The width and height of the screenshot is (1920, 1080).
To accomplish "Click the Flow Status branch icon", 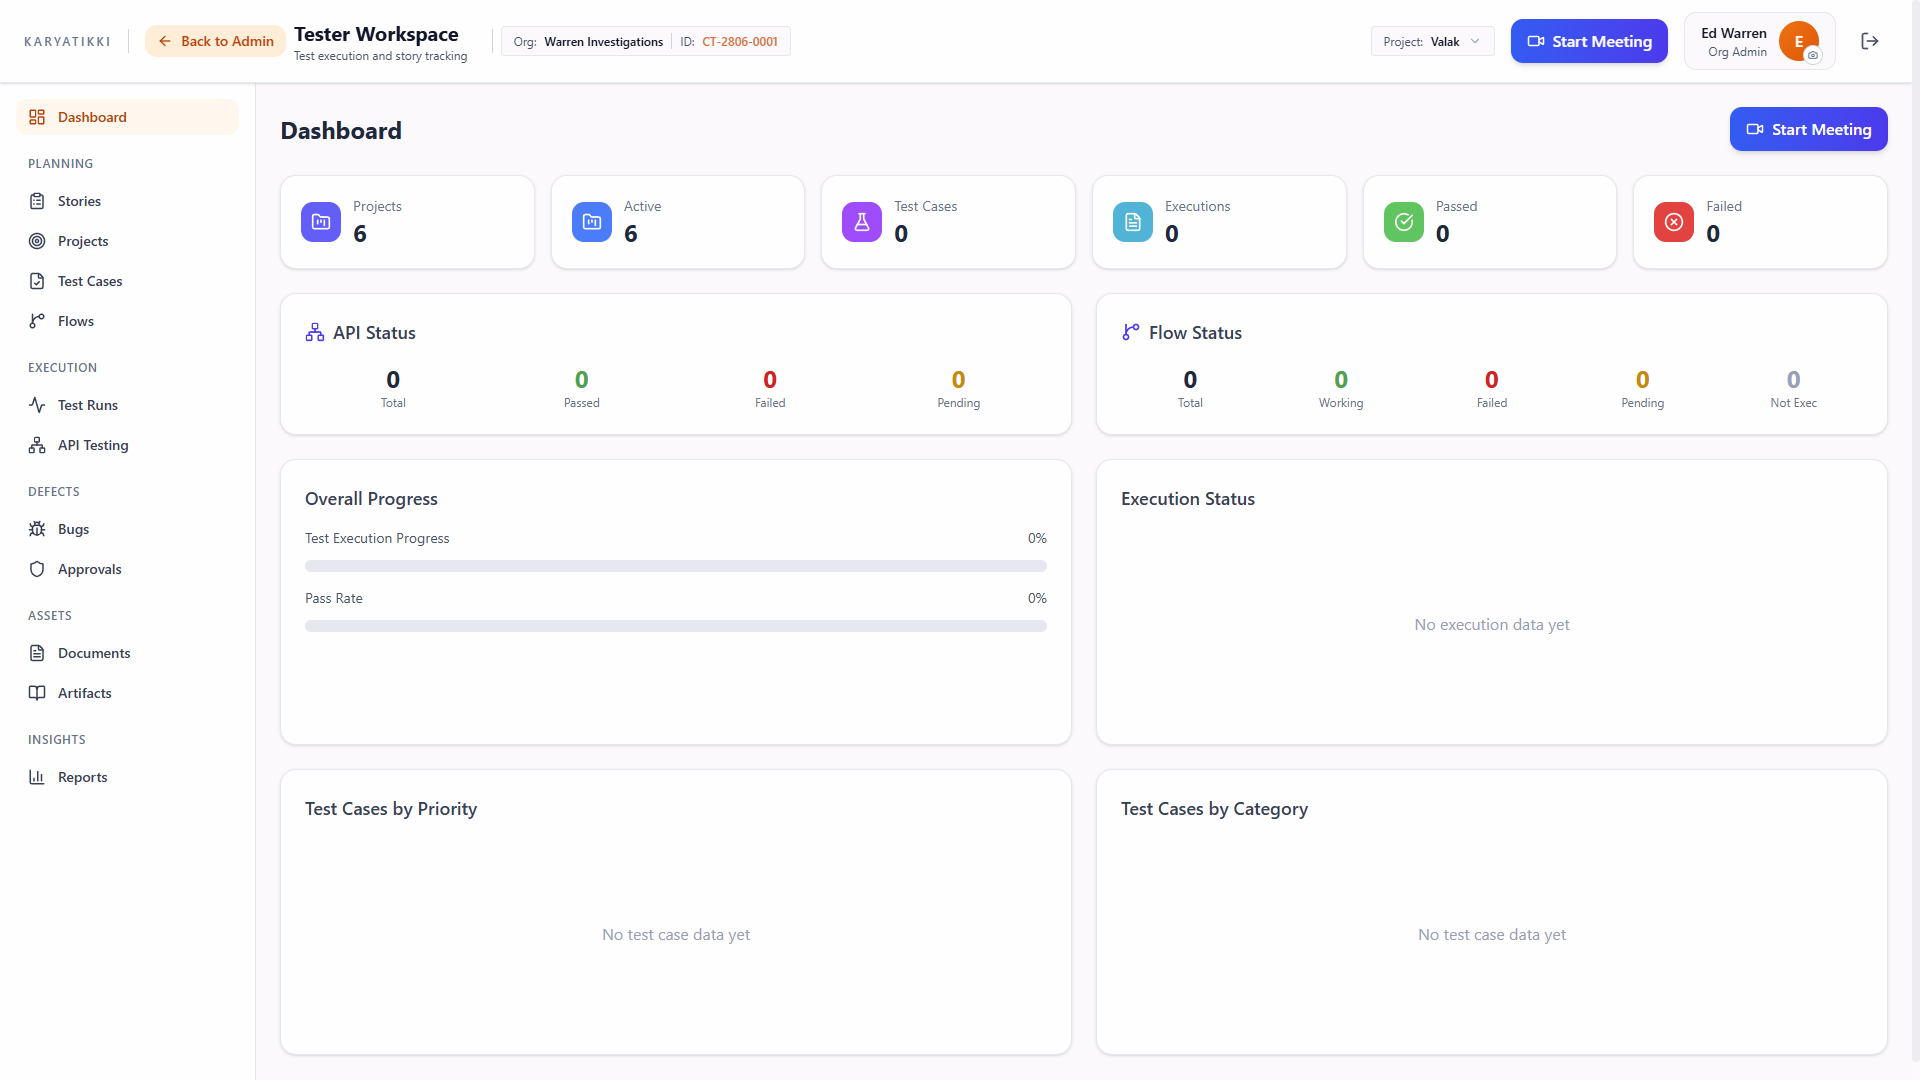I will pyautogui.click(x=1131, y=333).
